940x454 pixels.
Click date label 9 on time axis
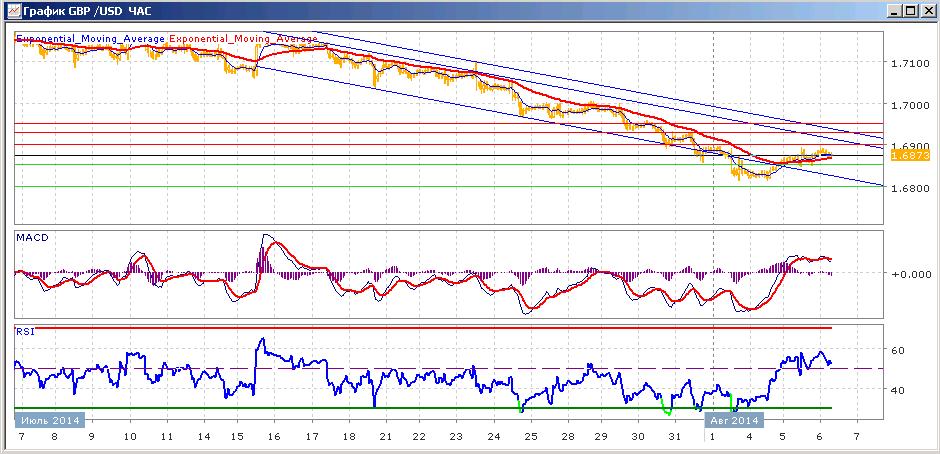pyautogui.click(x=91, y=436)
